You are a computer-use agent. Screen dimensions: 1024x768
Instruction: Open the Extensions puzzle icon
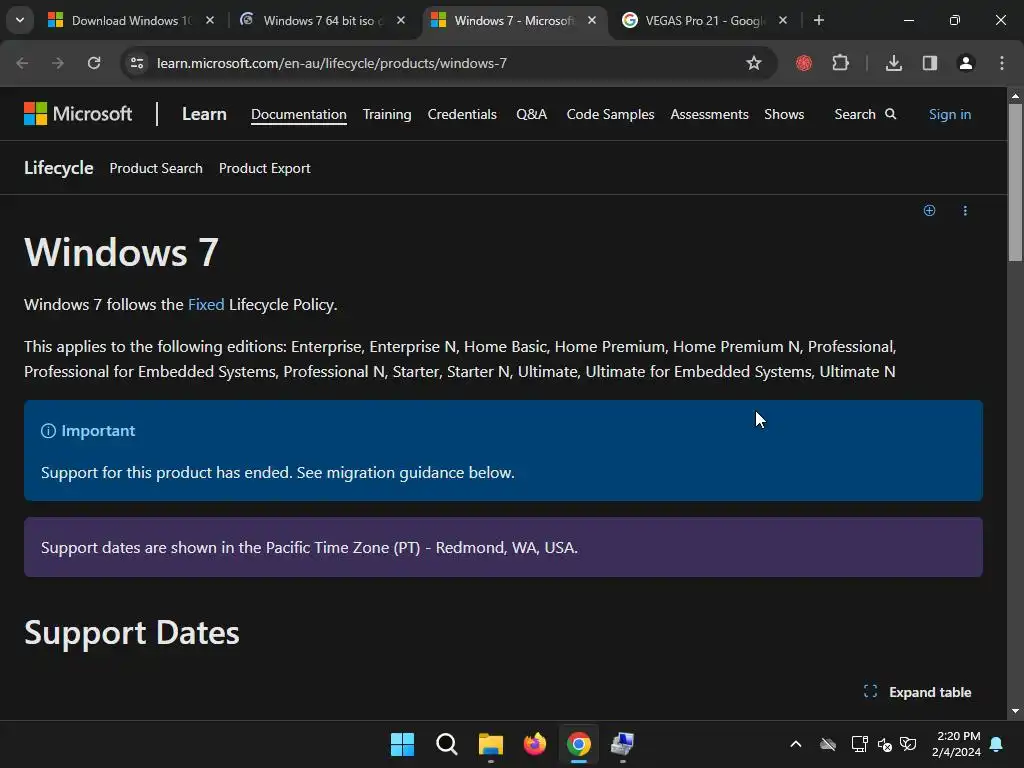(x=840, y=63)
